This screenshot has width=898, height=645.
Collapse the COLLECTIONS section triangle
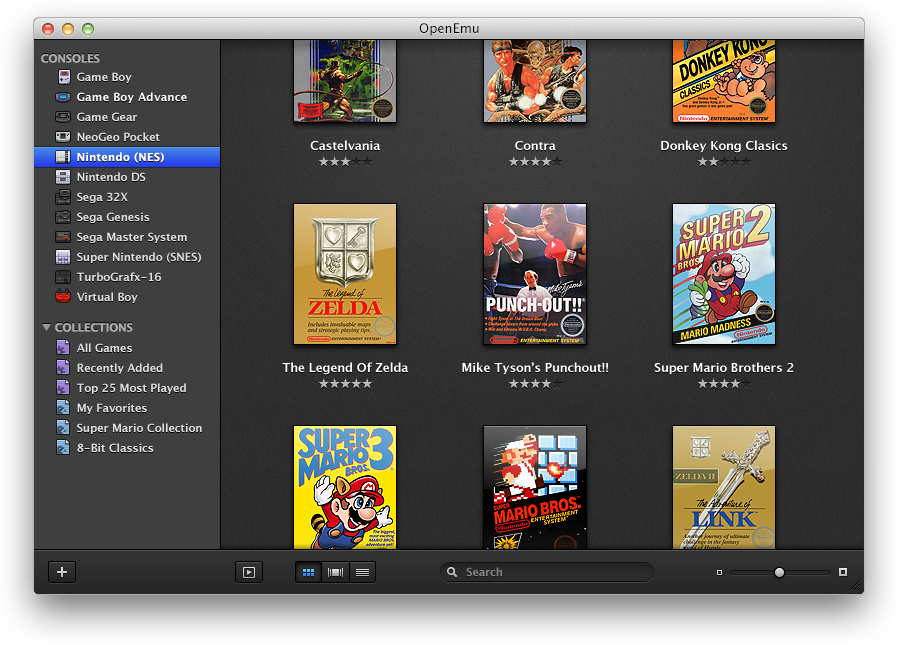pos(46,327)
